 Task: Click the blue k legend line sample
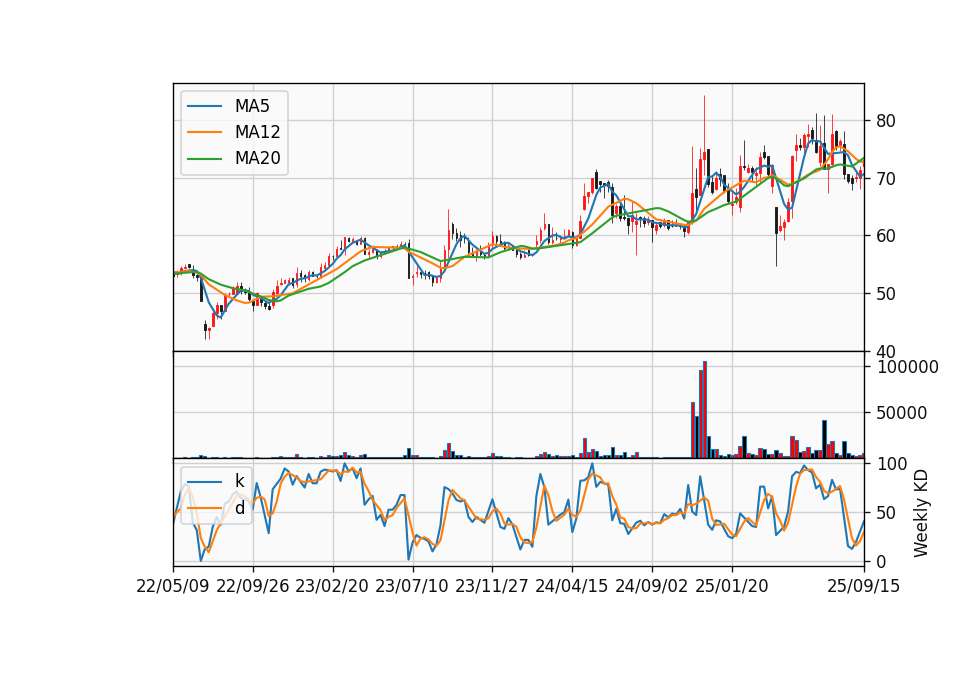[204, 482]
